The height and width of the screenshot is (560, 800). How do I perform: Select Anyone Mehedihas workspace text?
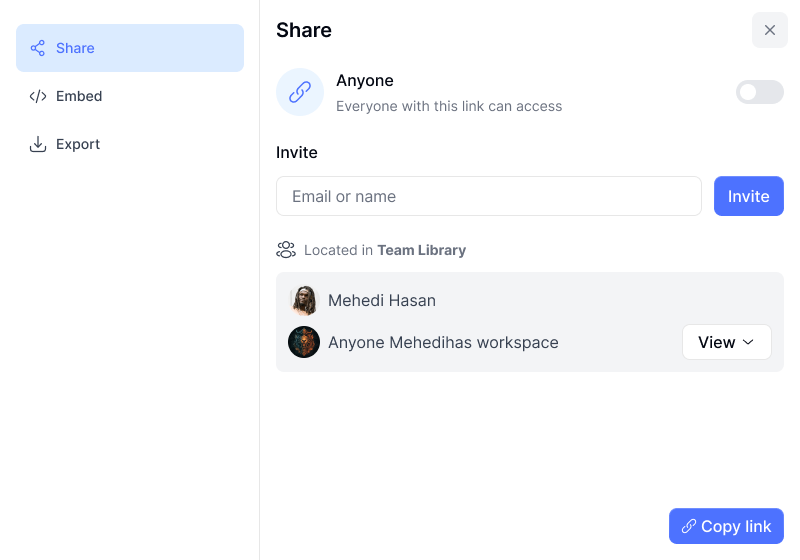click(x=443, y=342)
